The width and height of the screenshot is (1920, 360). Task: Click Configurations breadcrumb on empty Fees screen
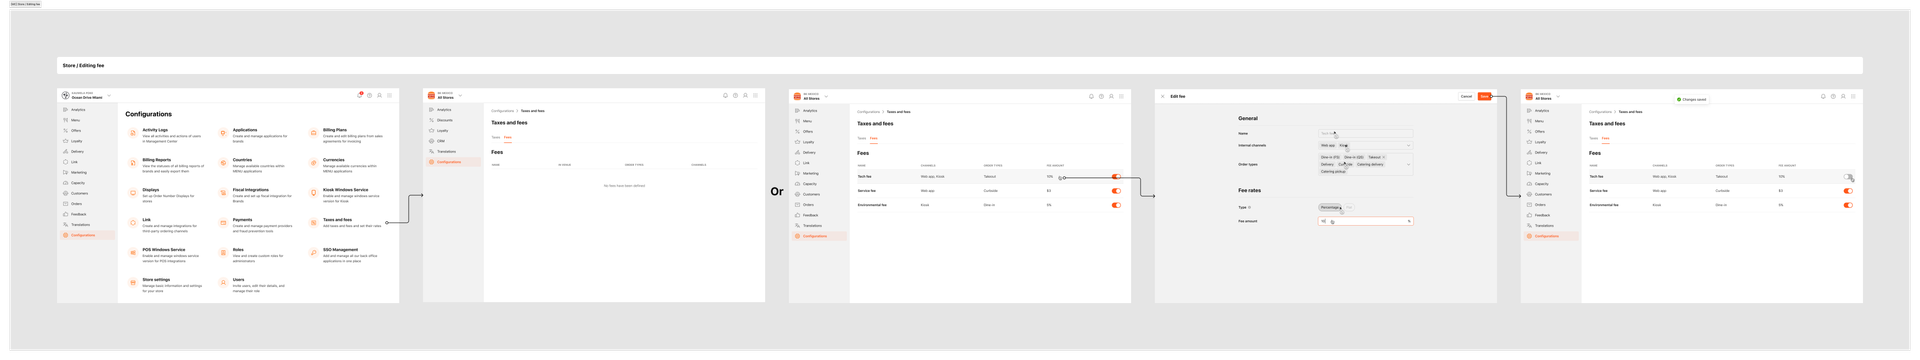point(503,111)
